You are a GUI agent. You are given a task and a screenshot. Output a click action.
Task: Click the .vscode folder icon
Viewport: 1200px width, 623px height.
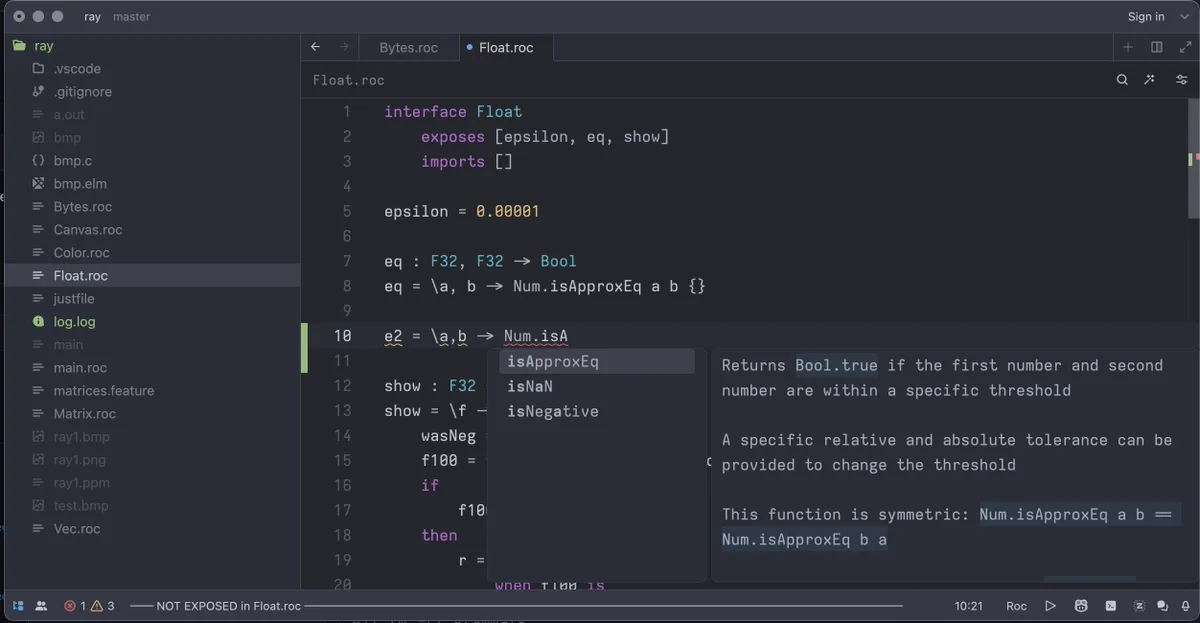click(38, 69)
